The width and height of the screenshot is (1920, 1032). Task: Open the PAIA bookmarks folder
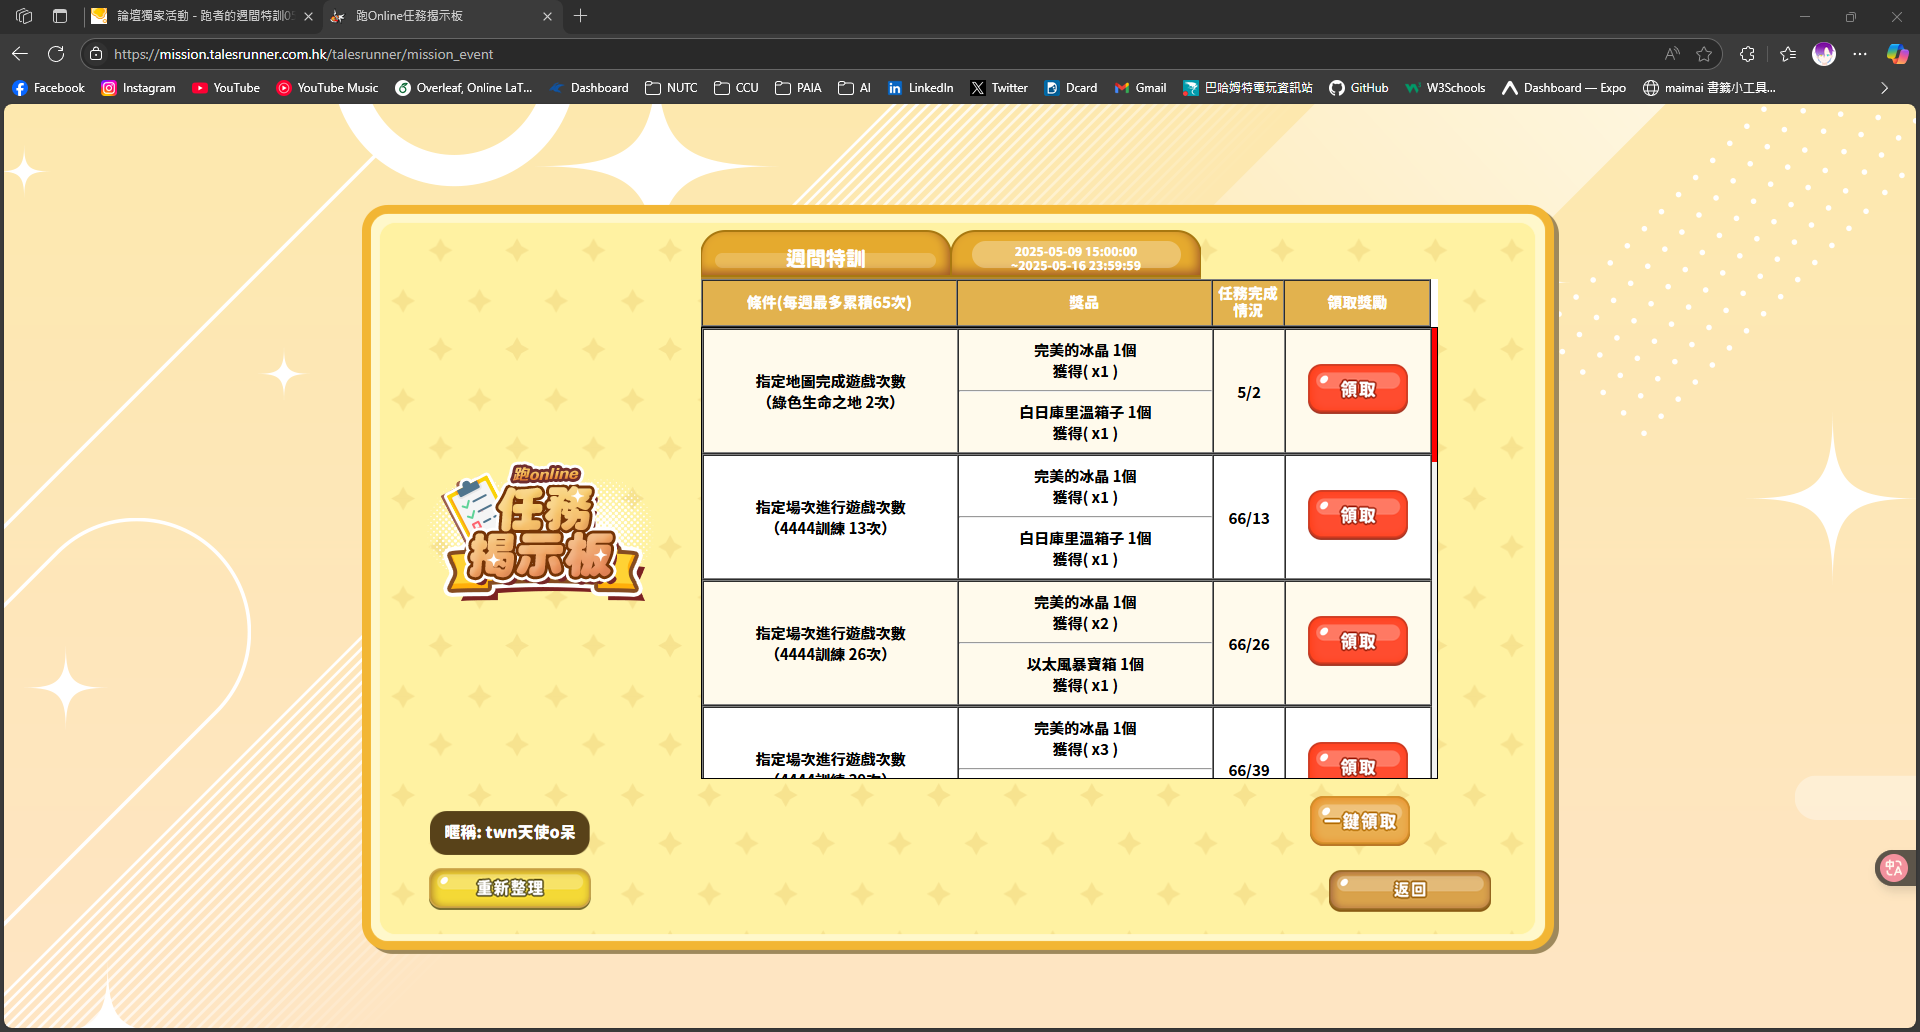click(798, 88)
